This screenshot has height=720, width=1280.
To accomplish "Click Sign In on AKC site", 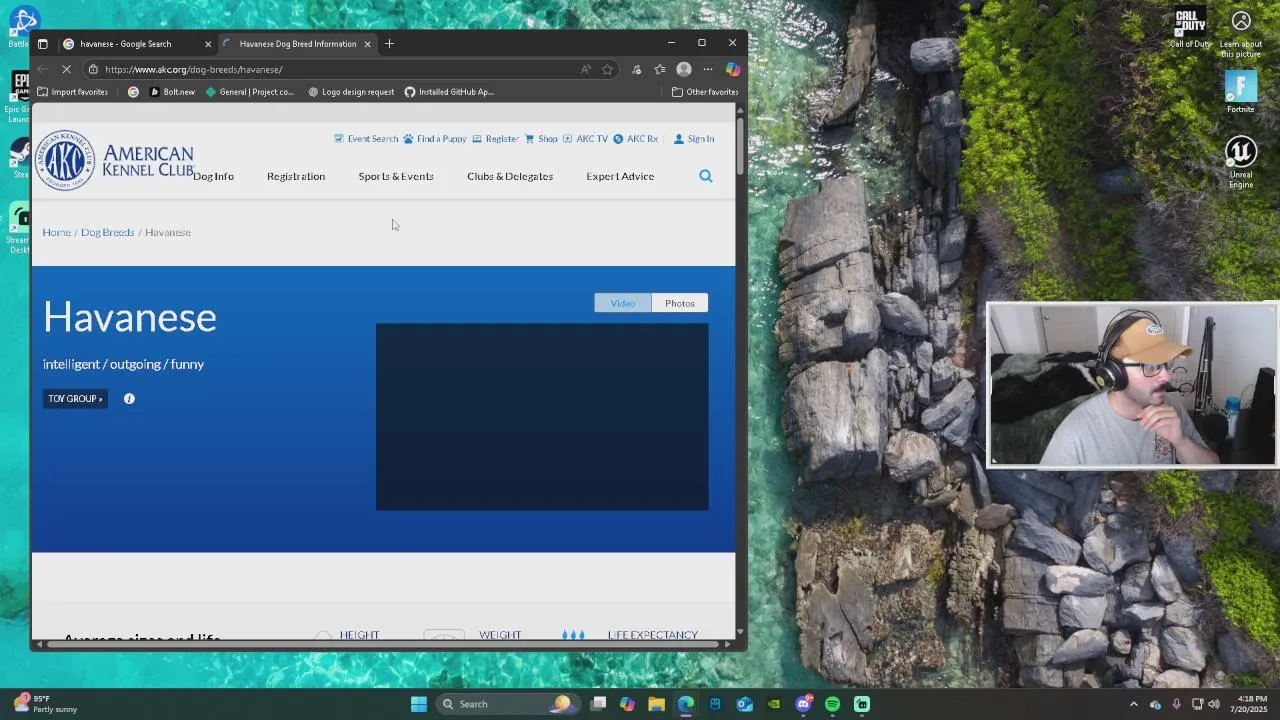I will pos(694,139).
